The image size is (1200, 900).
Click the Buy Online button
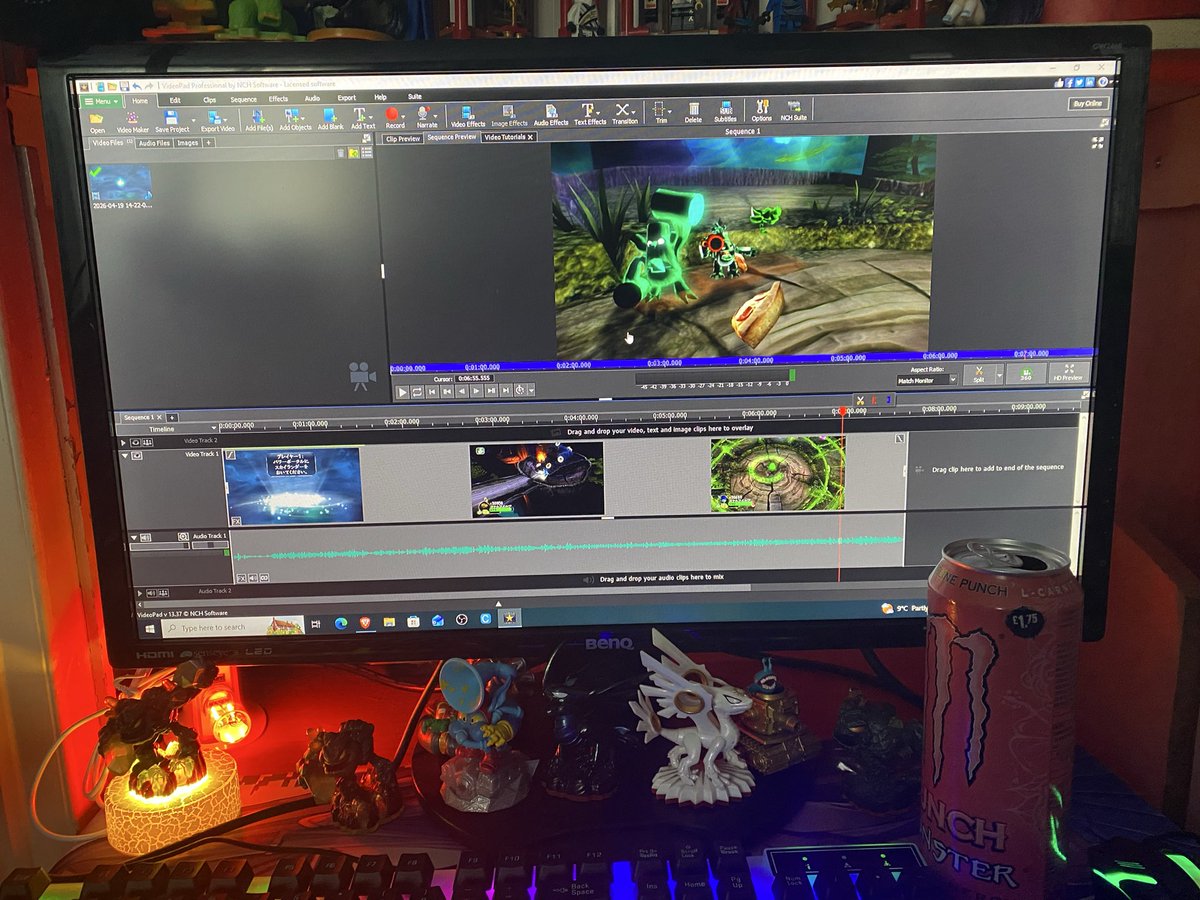tap(1087, 103)
